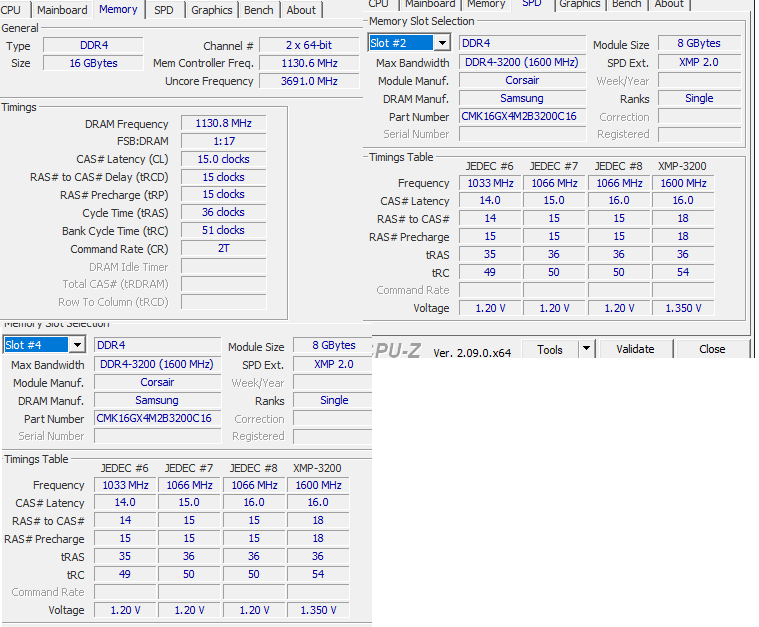This screenshot has height=627, width=759.
Task: Click Slot #2 XMP-3200 Voltage 1.350 V cell
Action: [683, 308]
